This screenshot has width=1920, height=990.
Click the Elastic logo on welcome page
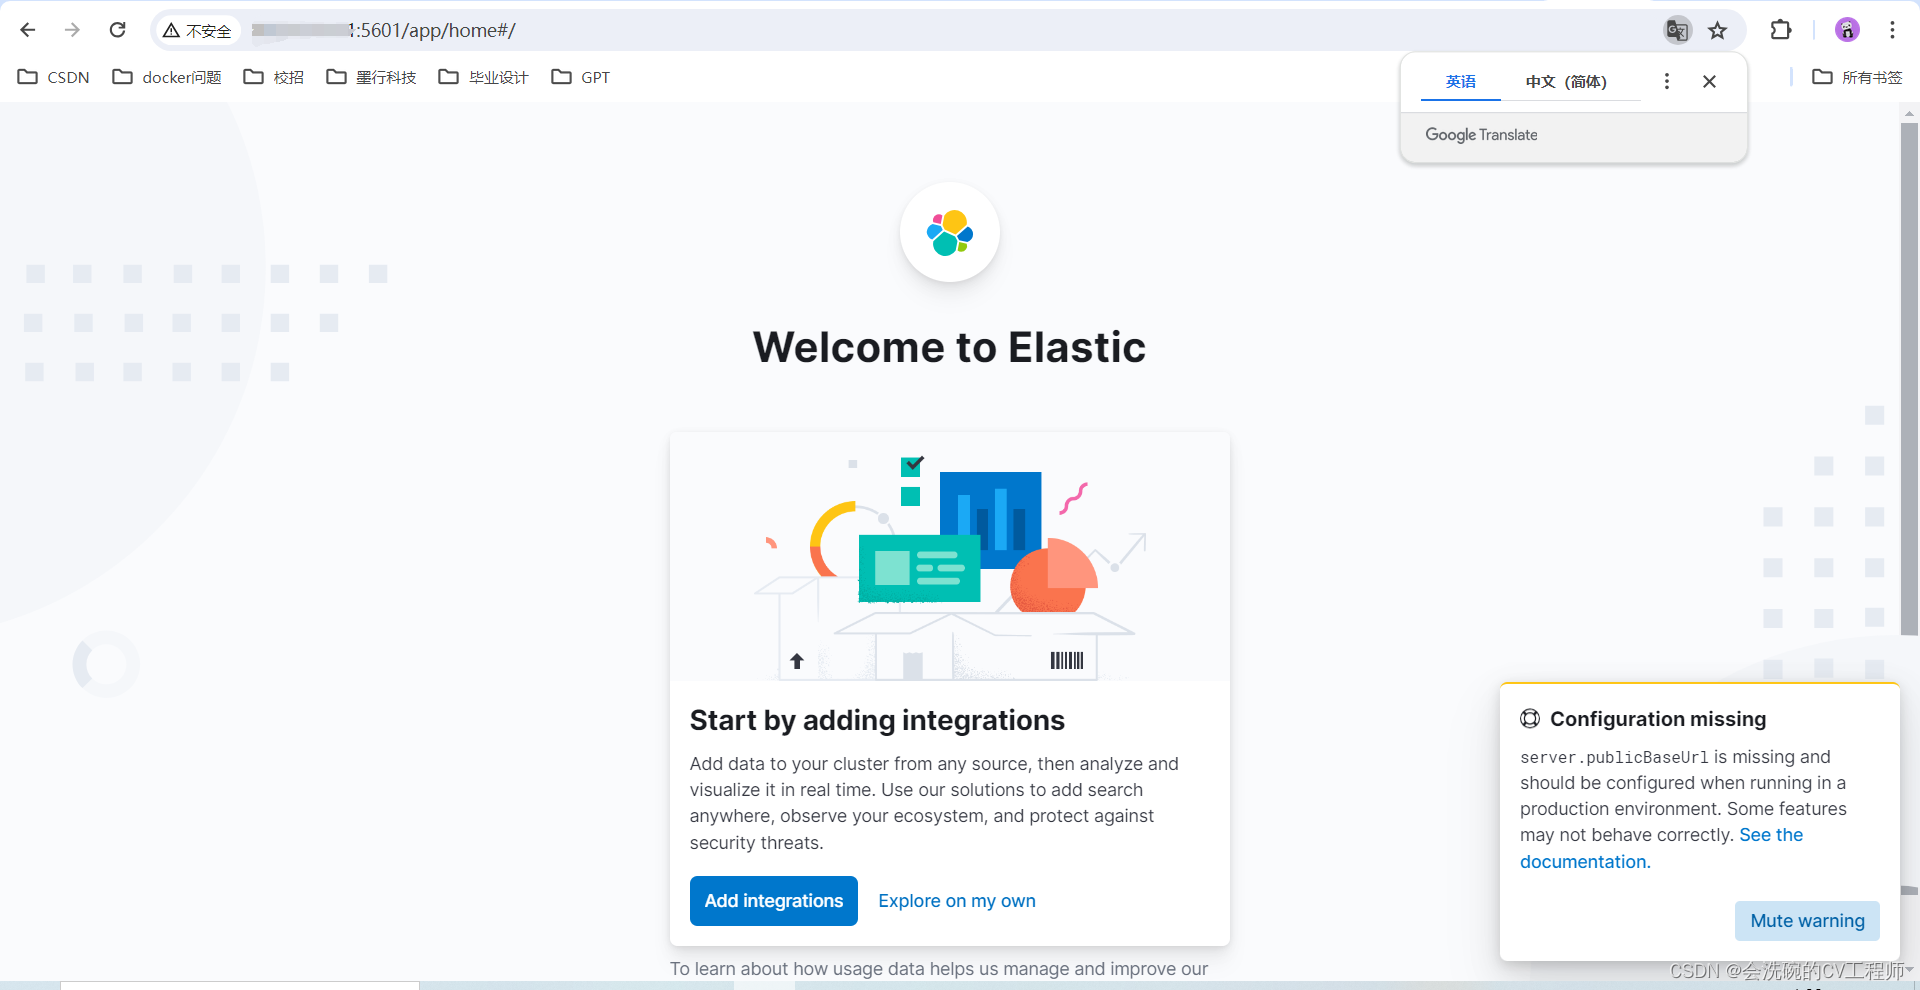click(950, 232)
